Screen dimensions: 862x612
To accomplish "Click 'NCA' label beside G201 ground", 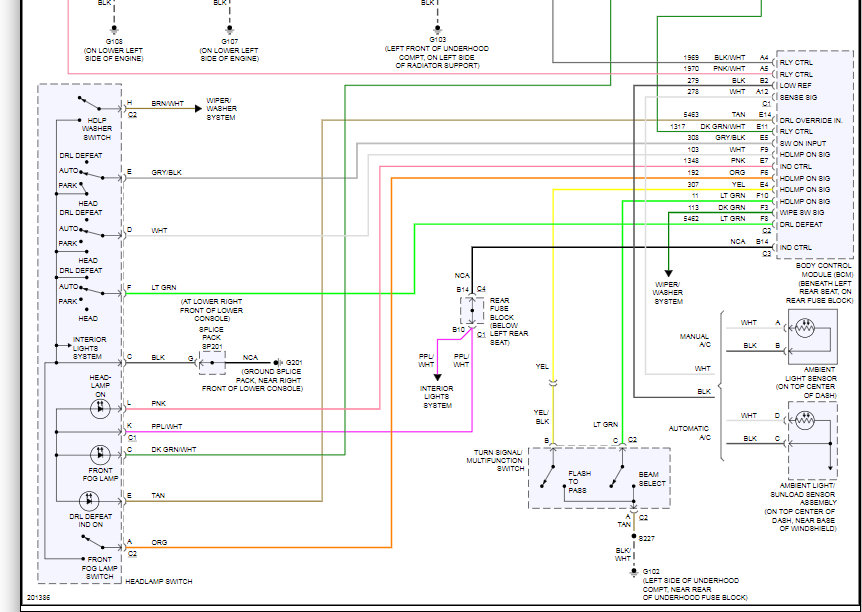I will tap(250, 358).
